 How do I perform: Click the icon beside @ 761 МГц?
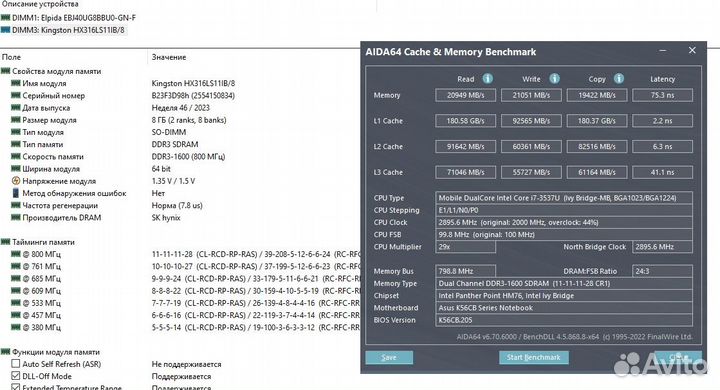[16, 266]
